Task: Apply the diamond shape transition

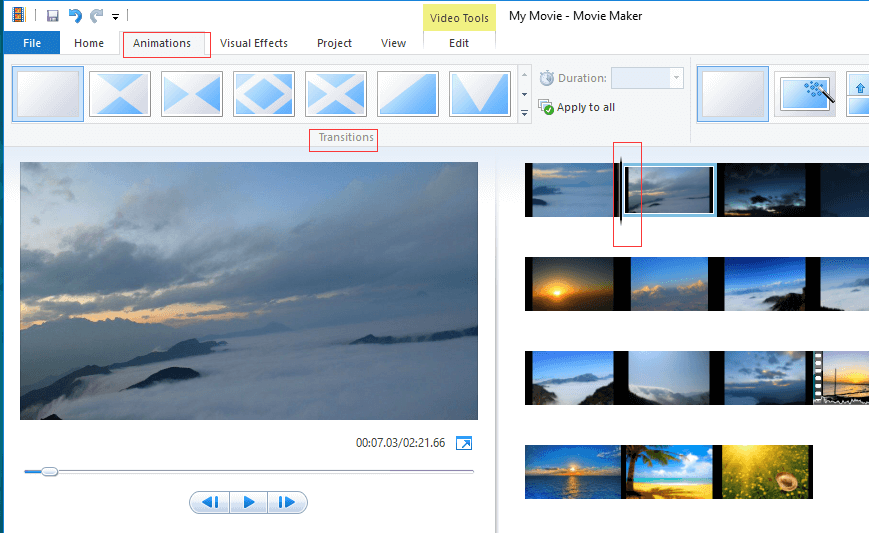Action: pyautogui.click(x=264, y=94)
